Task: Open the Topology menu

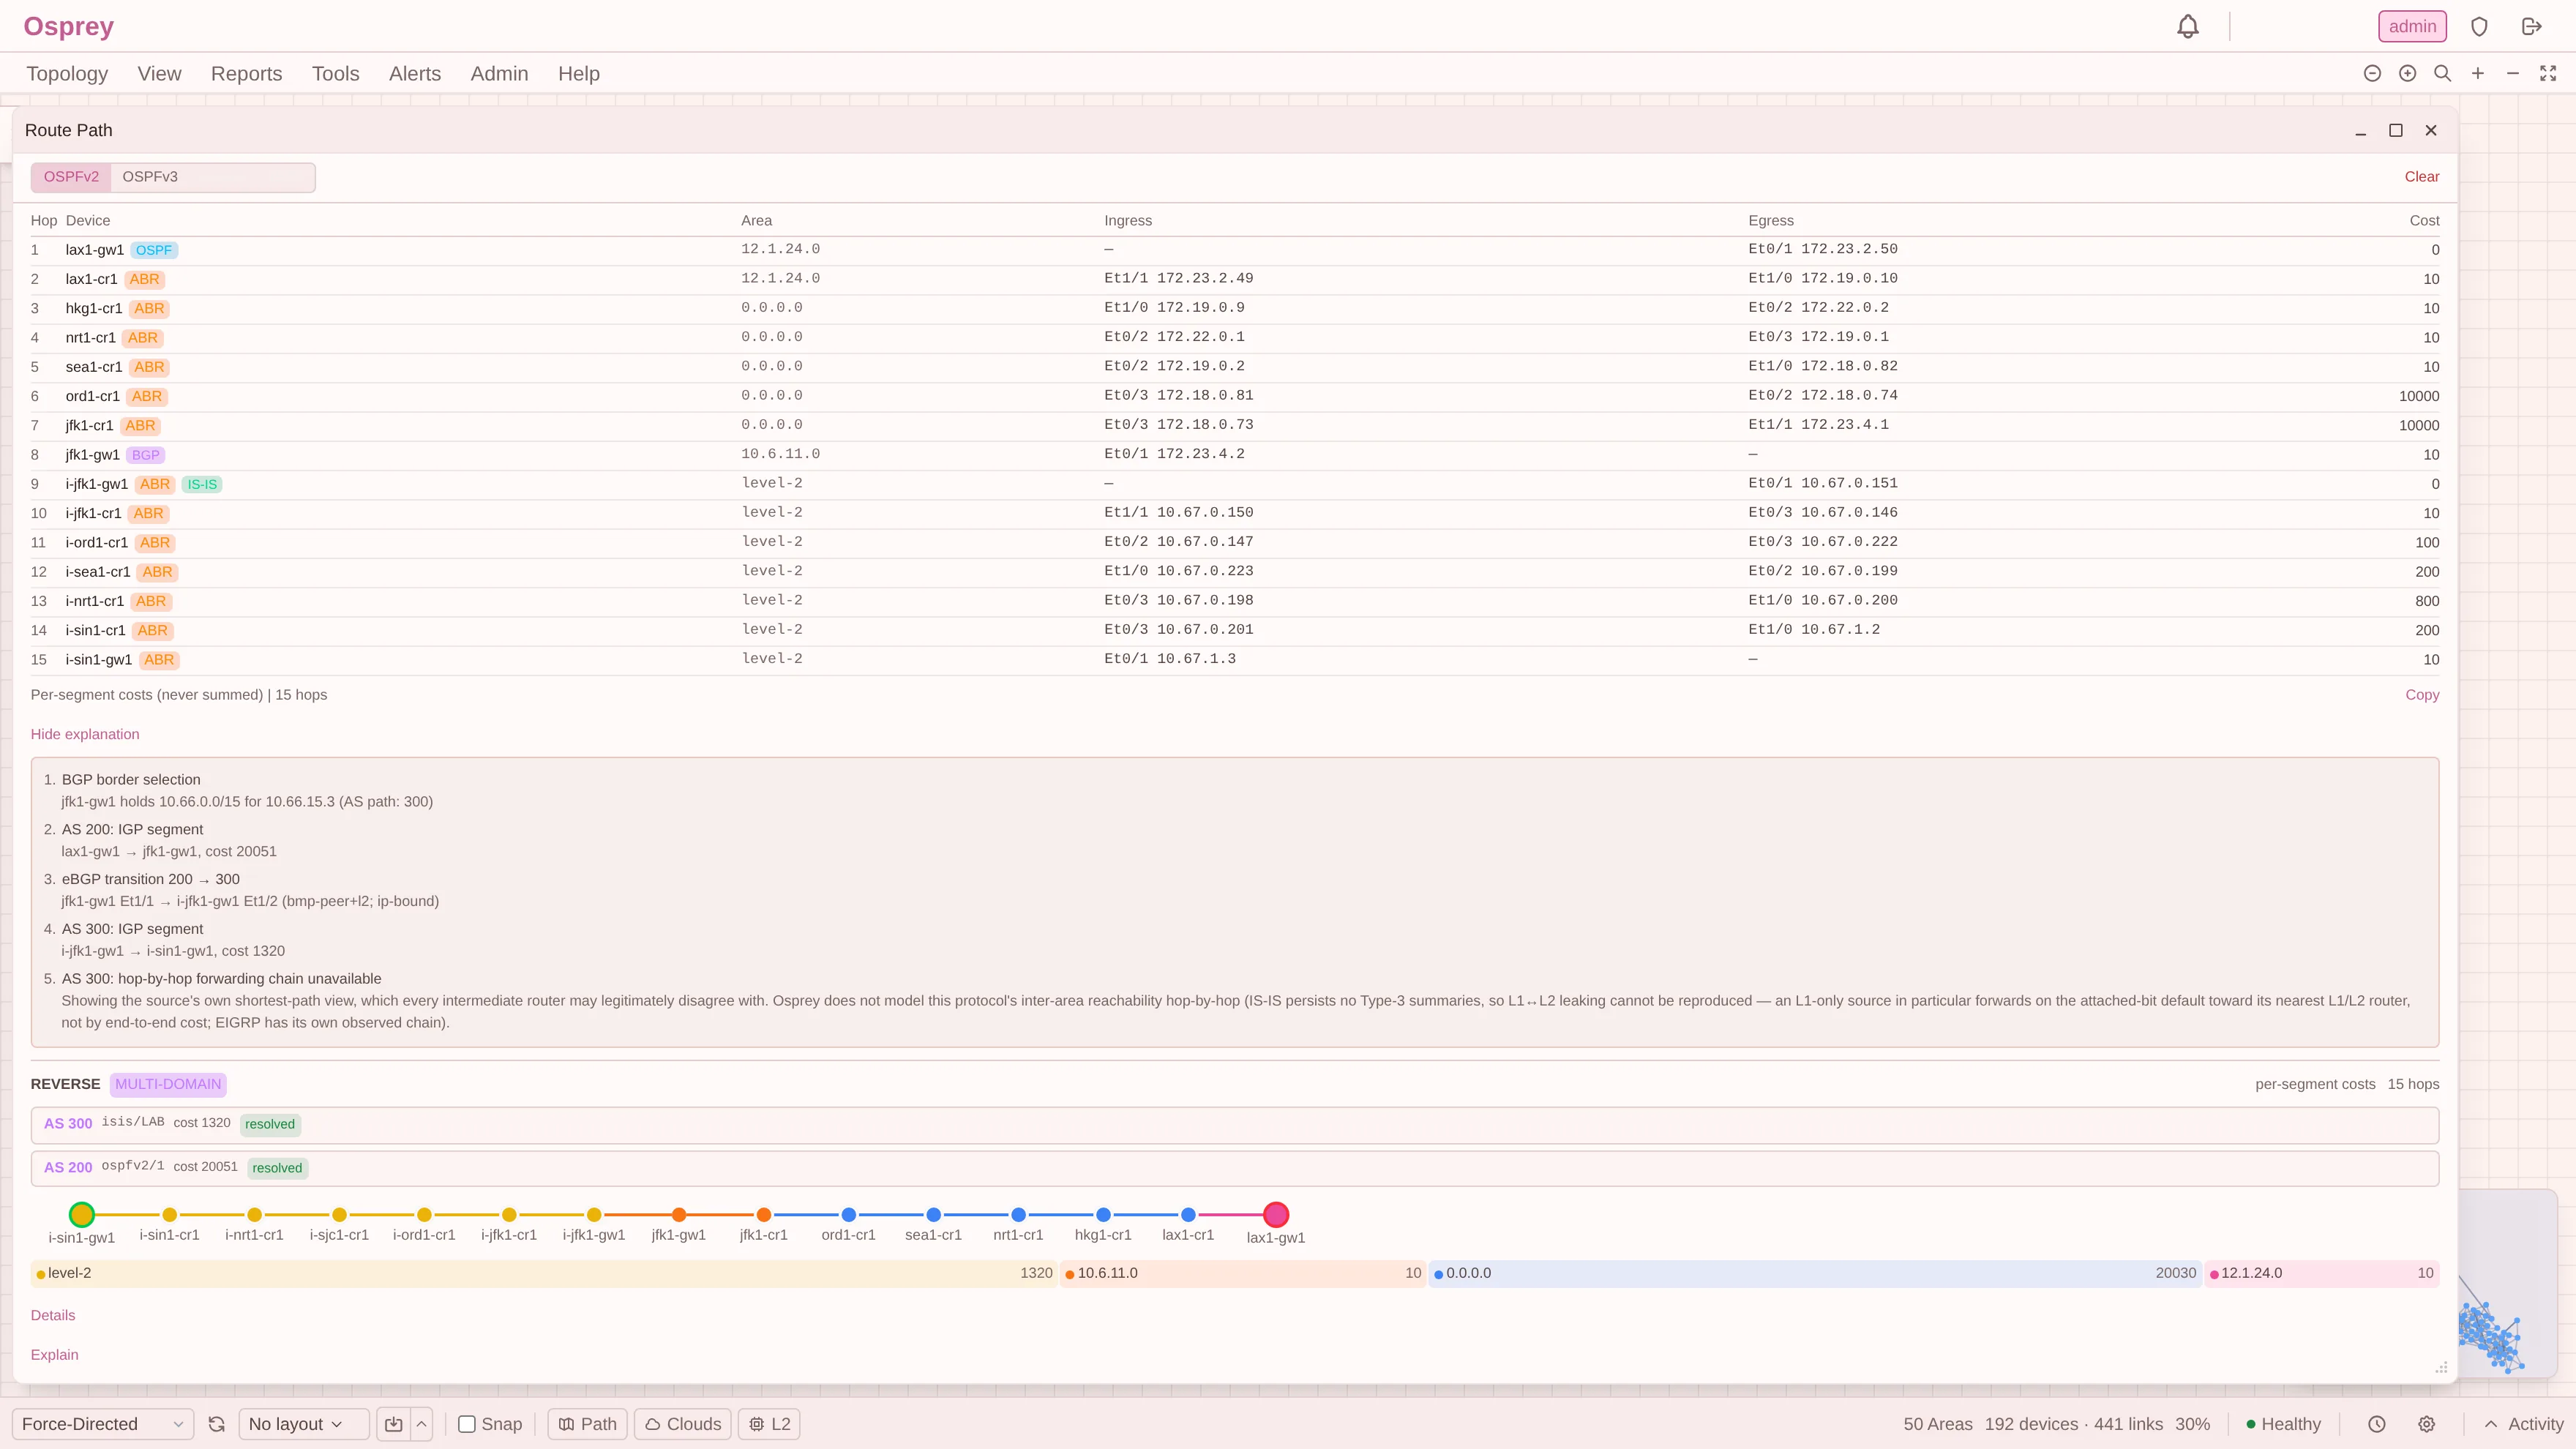Action: [x=67, y=74]
